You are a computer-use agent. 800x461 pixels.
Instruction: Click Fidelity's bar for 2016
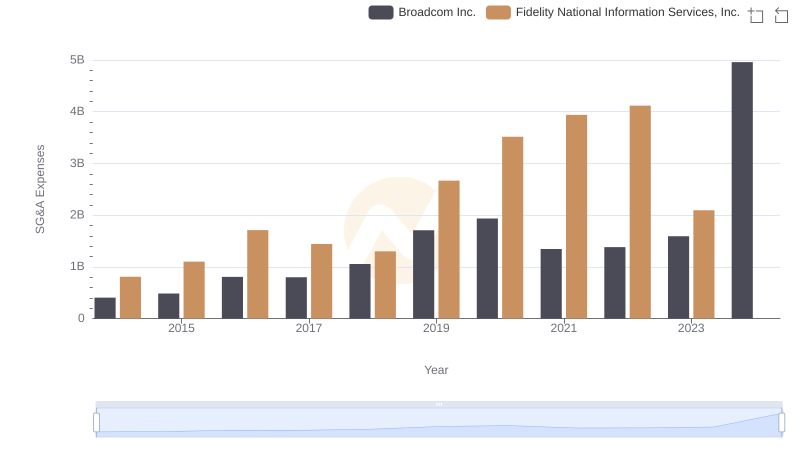(x=258, y=274)
